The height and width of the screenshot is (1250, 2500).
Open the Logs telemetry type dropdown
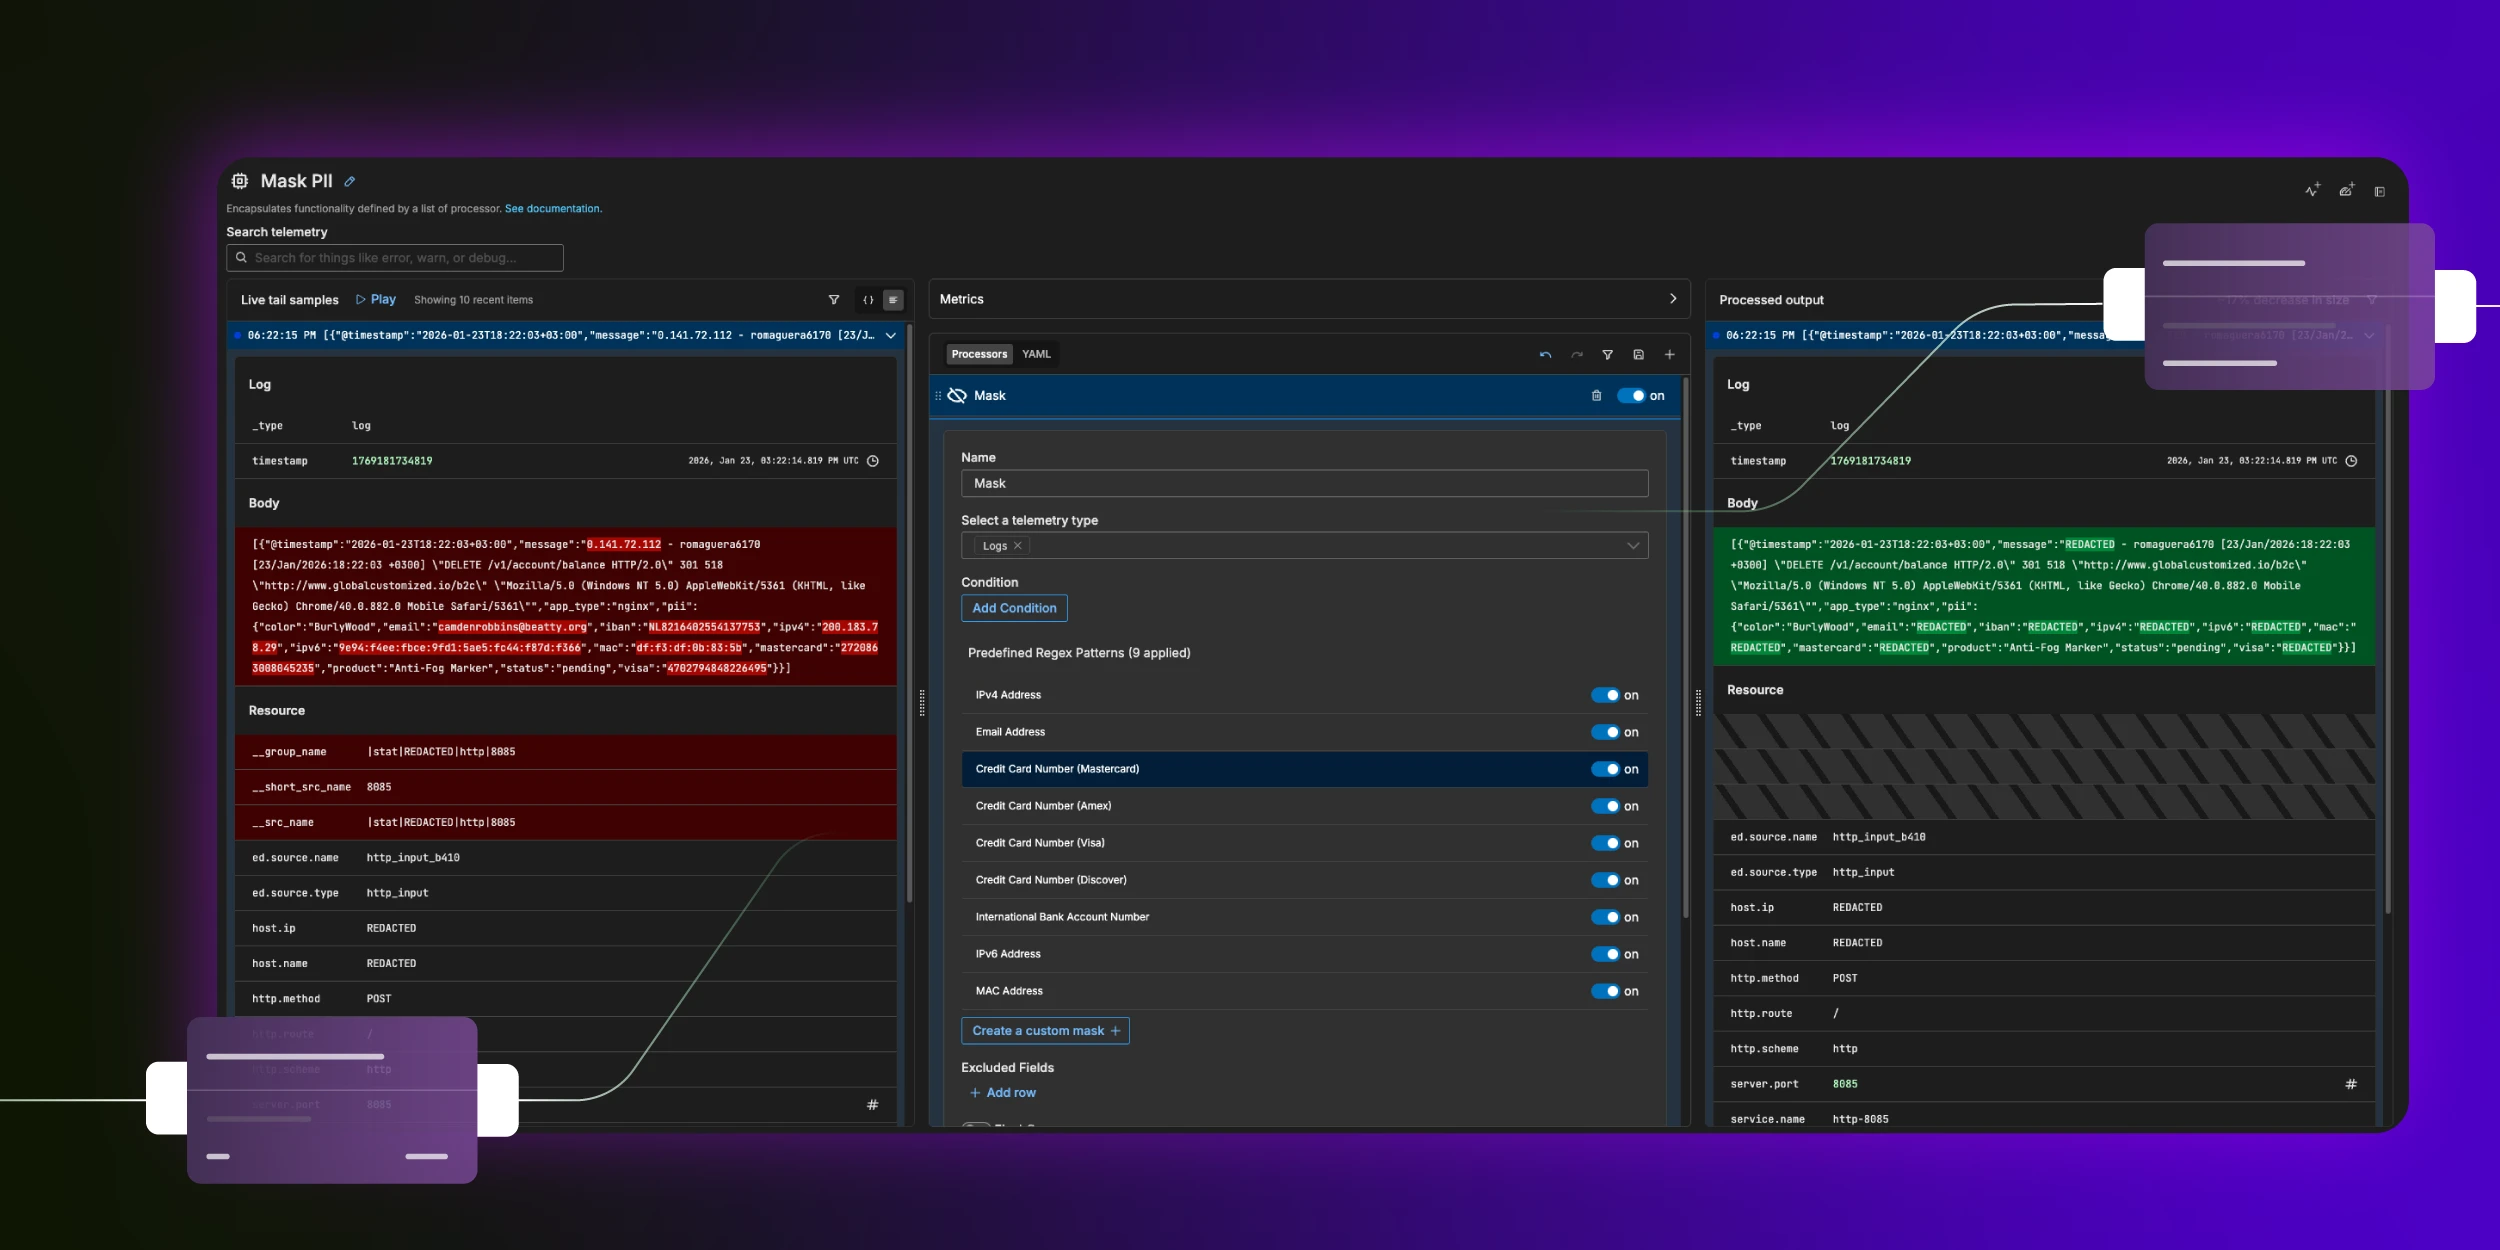coord(1631,545)
